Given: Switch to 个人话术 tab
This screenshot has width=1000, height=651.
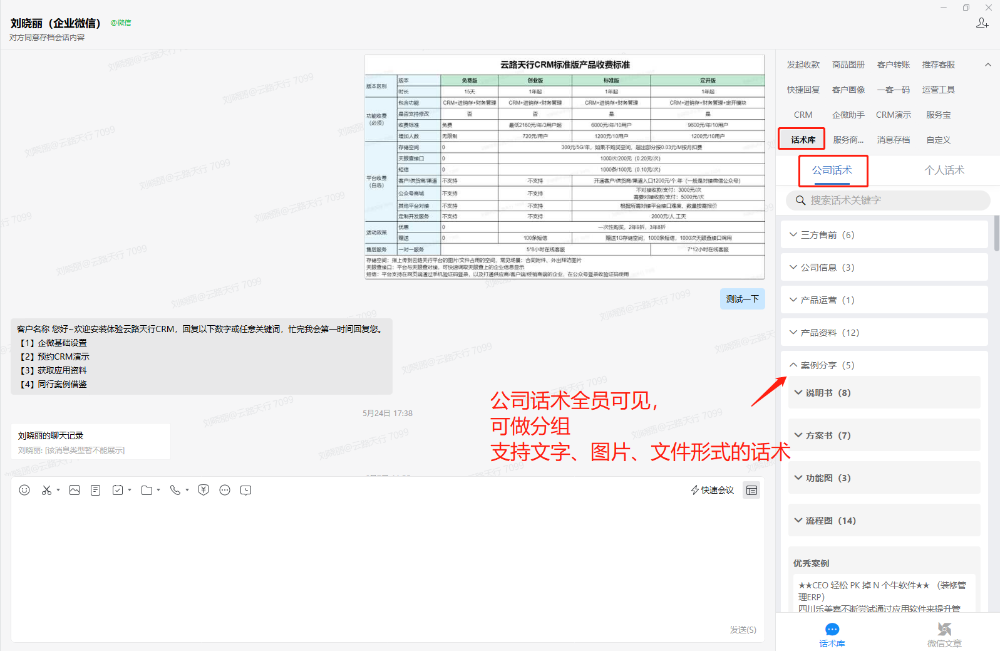Looking at the screenshot, I should 945,170.
